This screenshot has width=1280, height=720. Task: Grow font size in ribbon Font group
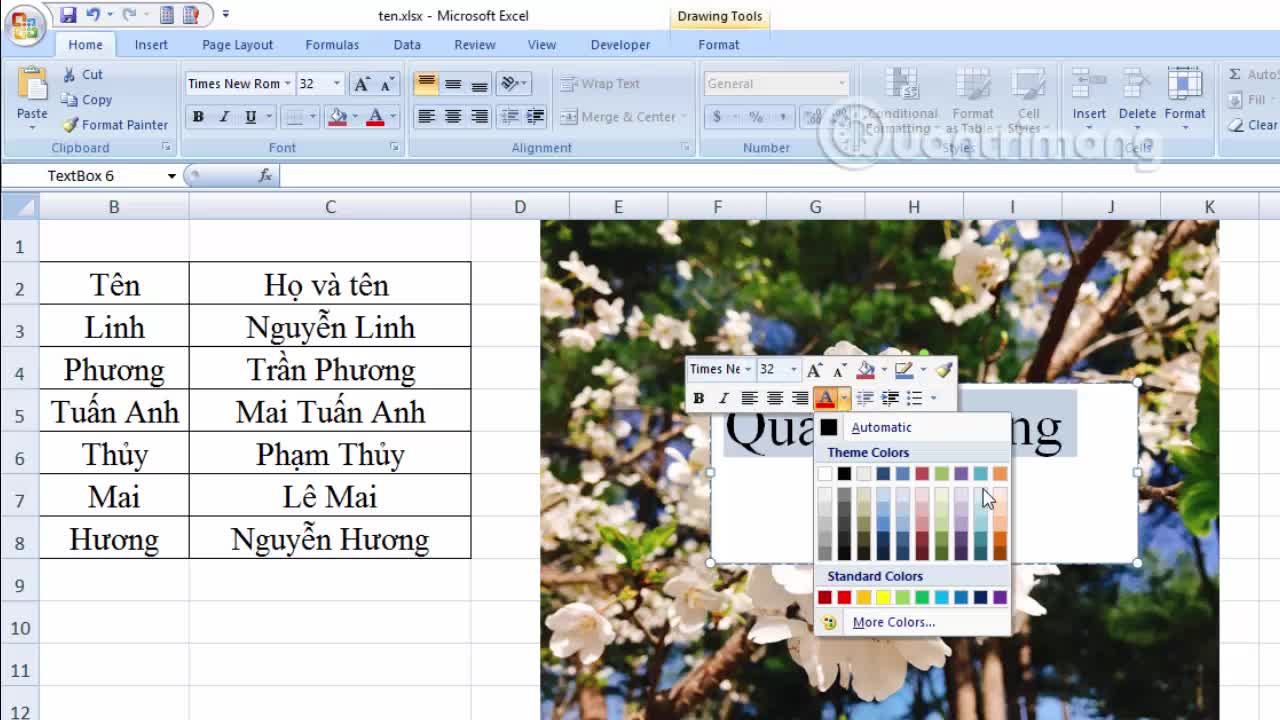click(x=362, y=84)
